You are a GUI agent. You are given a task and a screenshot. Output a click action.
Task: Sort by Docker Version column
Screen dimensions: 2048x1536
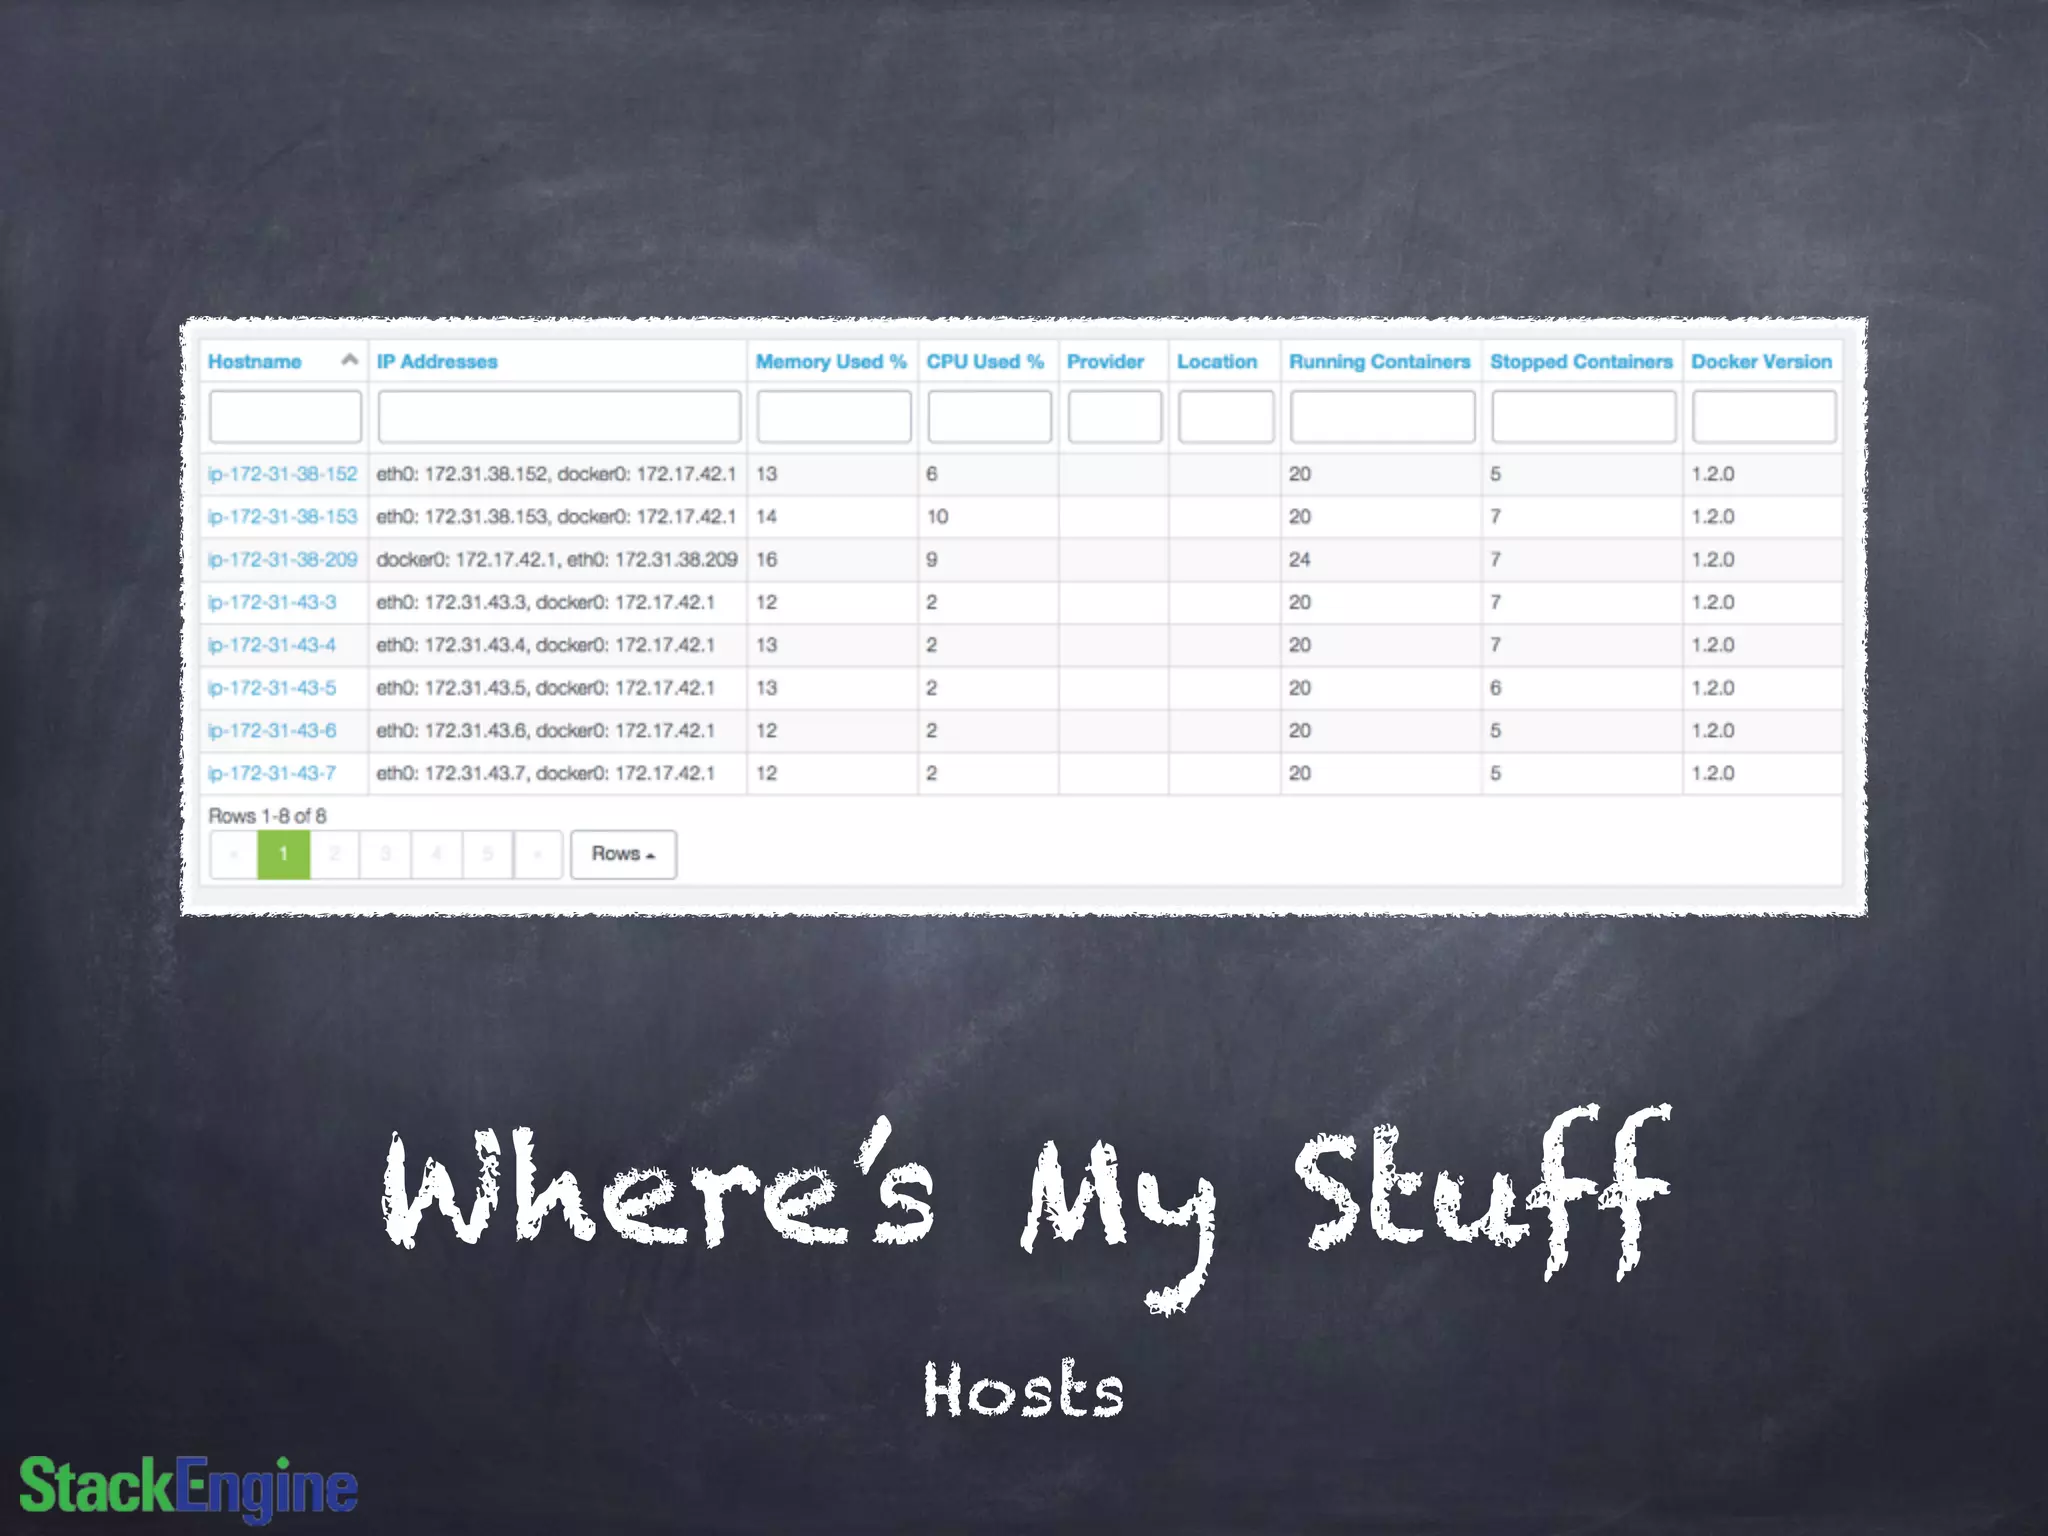[1761, 362]
